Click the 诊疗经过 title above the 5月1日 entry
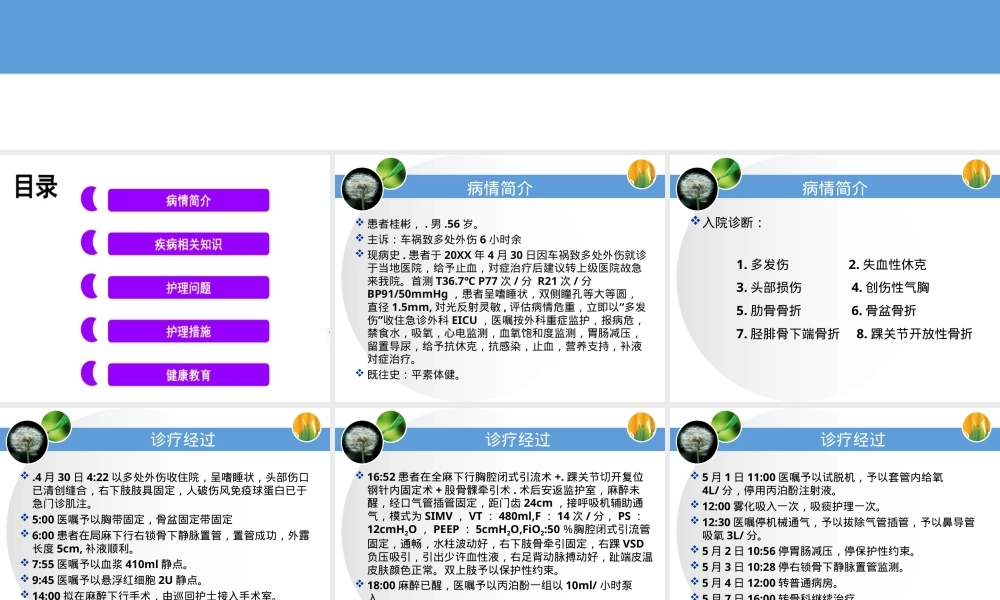This screenshot has width=1000, height=600. [852, 440]
